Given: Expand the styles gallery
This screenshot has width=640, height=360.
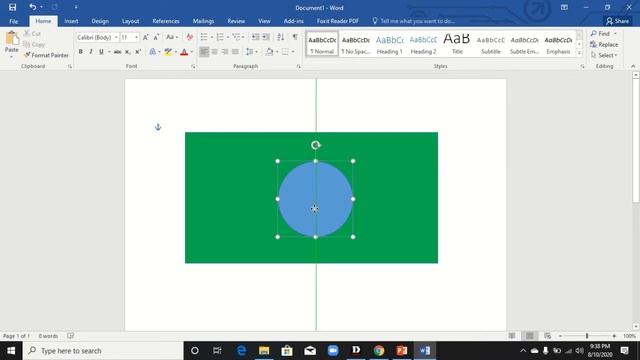Looking at the screenshot, I should coord(579,53).
